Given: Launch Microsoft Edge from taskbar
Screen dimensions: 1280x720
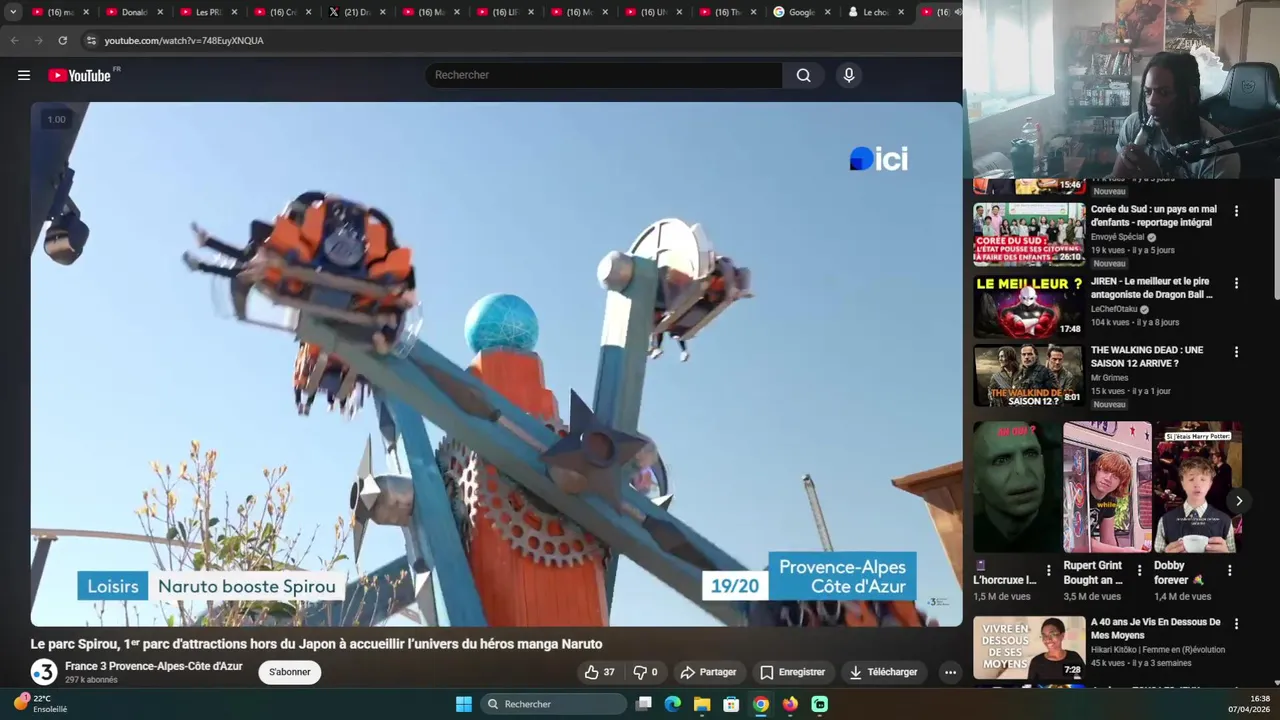Looking at the screenshot, I should pos(673,704).
